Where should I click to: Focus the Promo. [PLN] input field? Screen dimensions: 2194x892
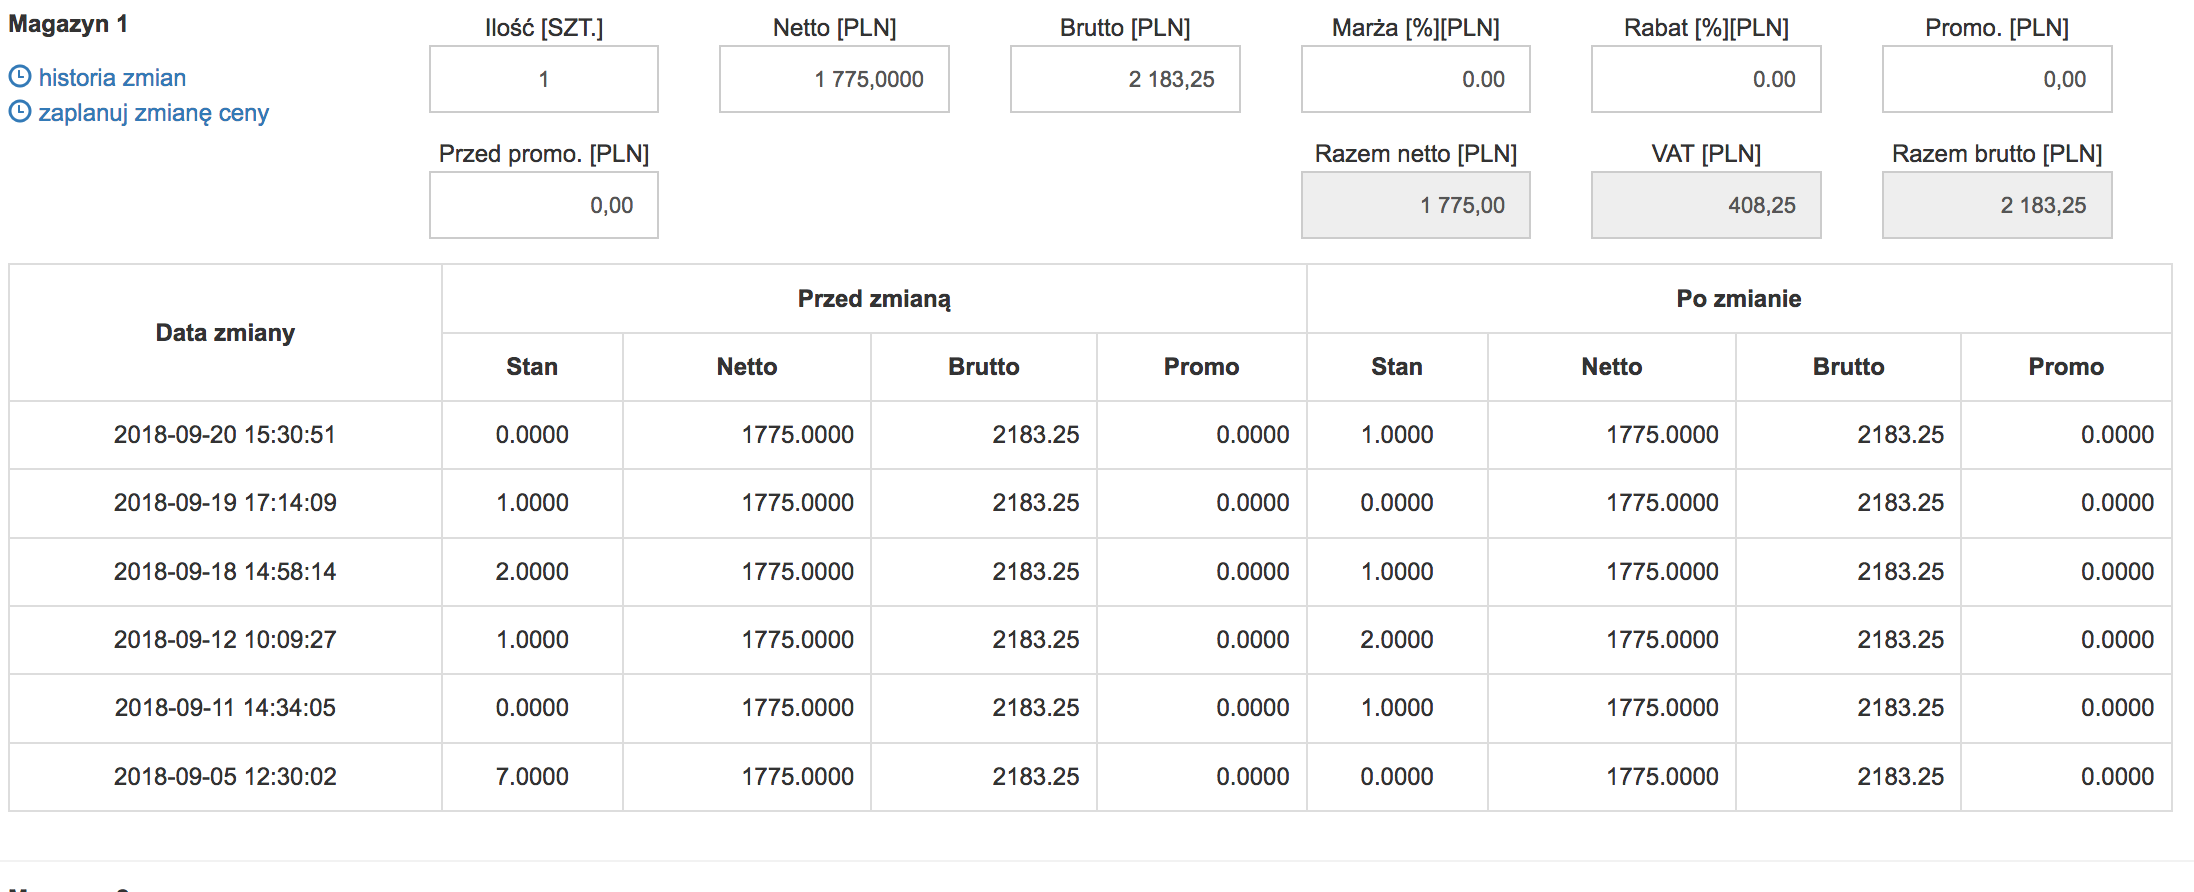(x=1997, y=79)
